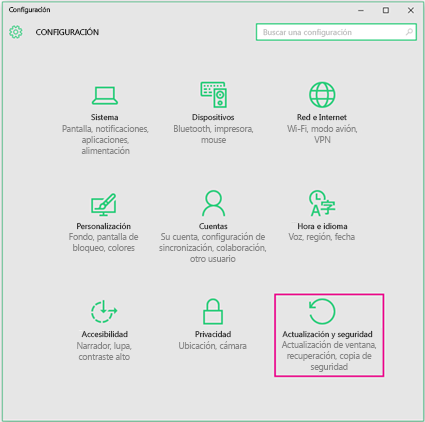Click 'Narrador, lupa, contraste alto' description

coord(104,351)
